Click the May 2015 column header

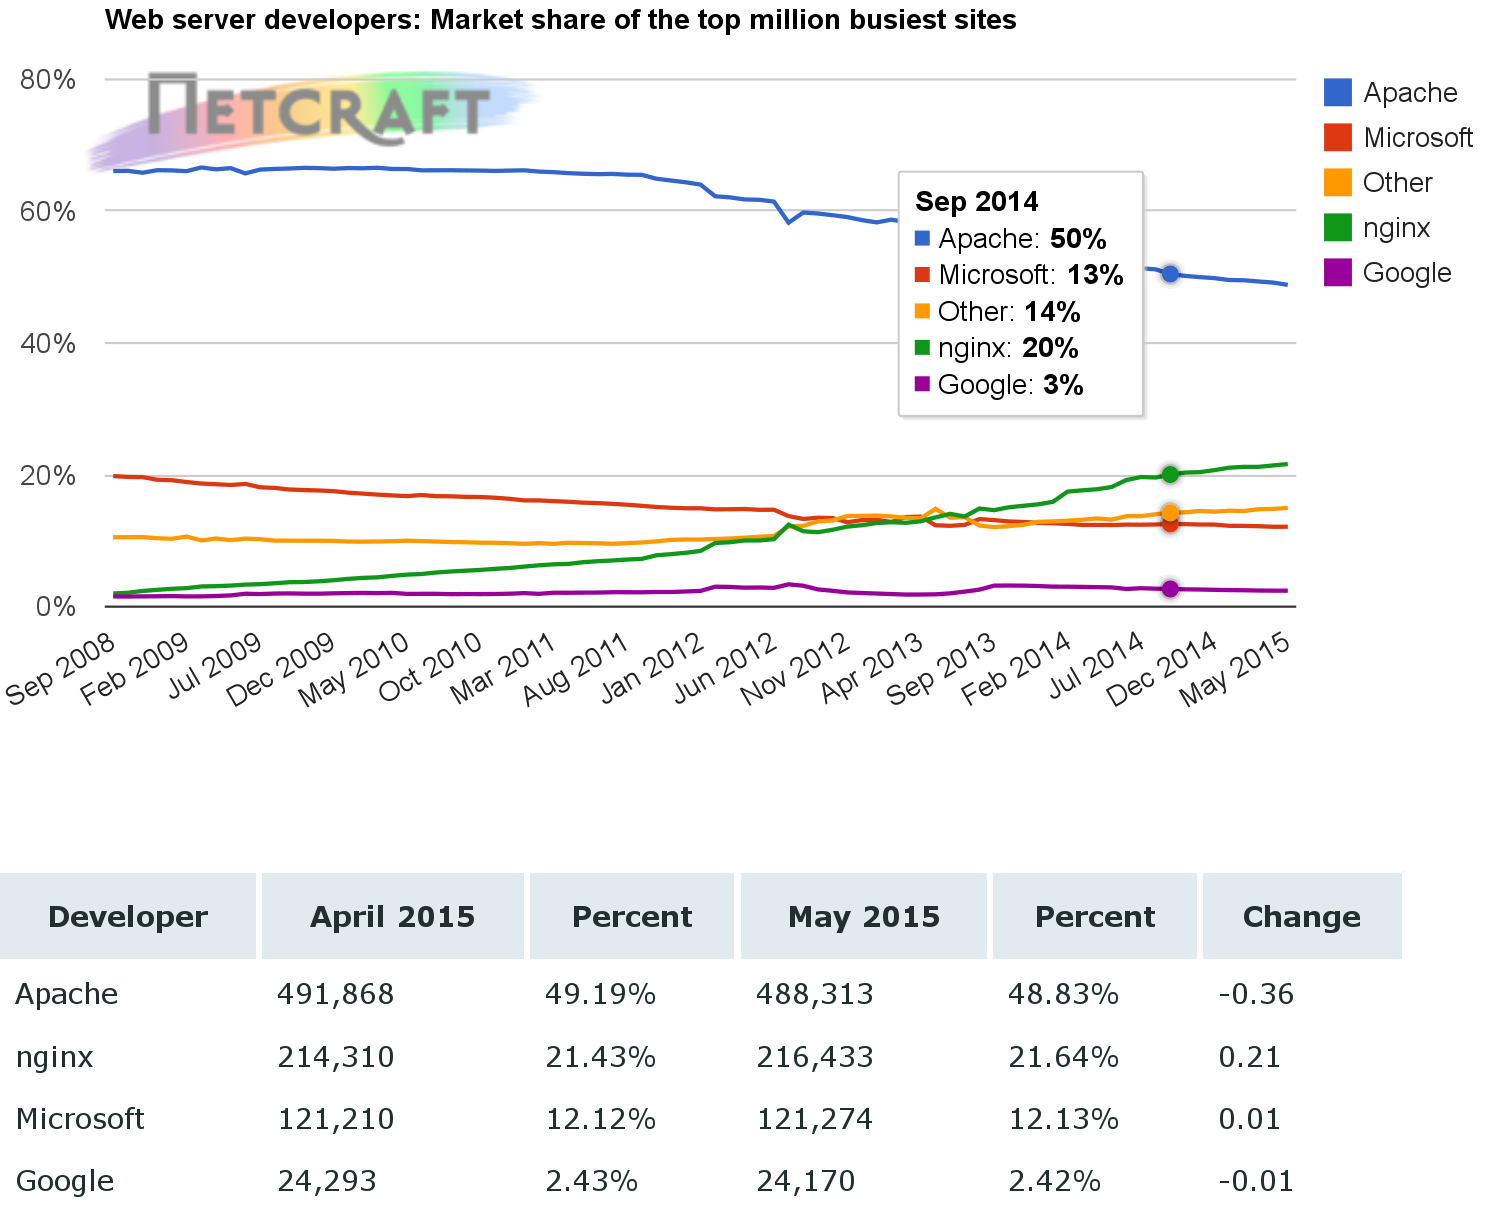click(864, 916)
